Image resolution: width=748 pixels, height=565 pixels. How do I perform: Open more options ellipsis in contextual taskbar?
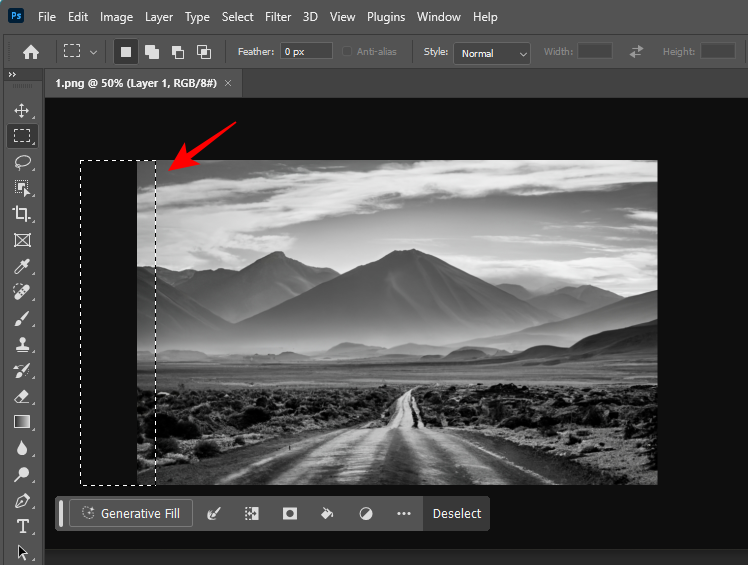(404, 513)
